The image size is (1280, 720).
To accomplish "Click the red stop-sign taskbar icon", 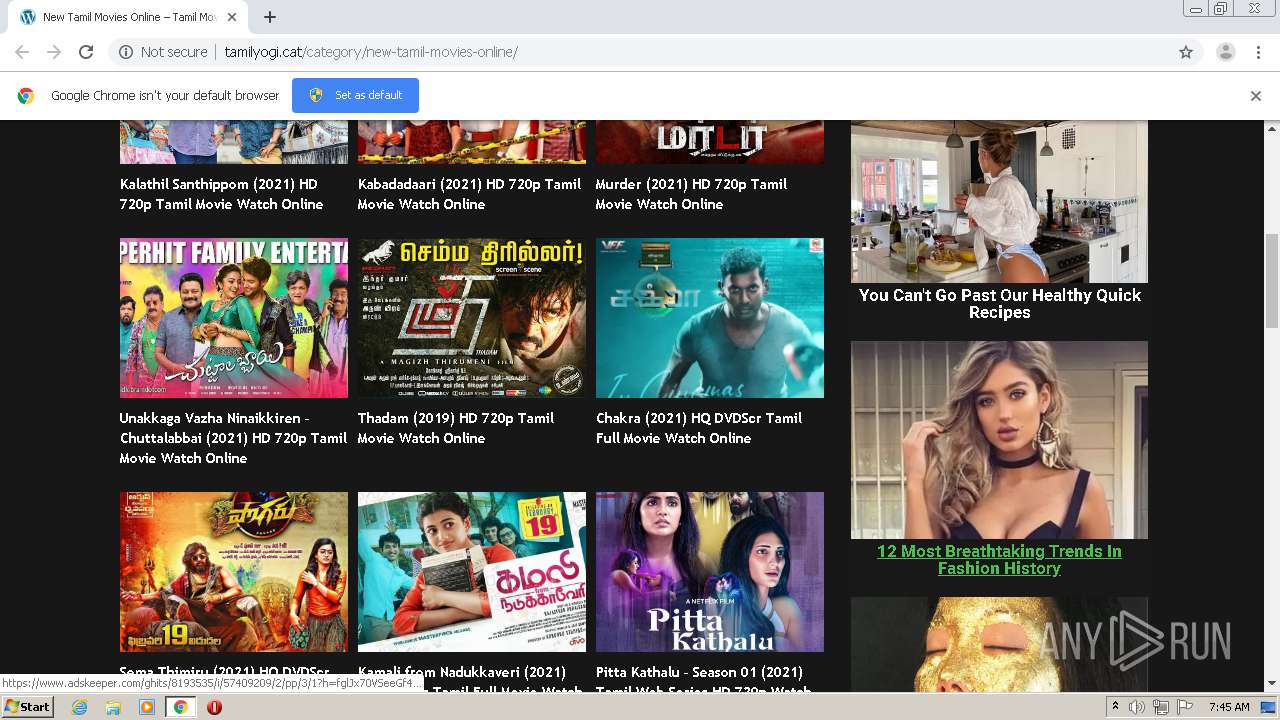I will [x=214, y=707].
